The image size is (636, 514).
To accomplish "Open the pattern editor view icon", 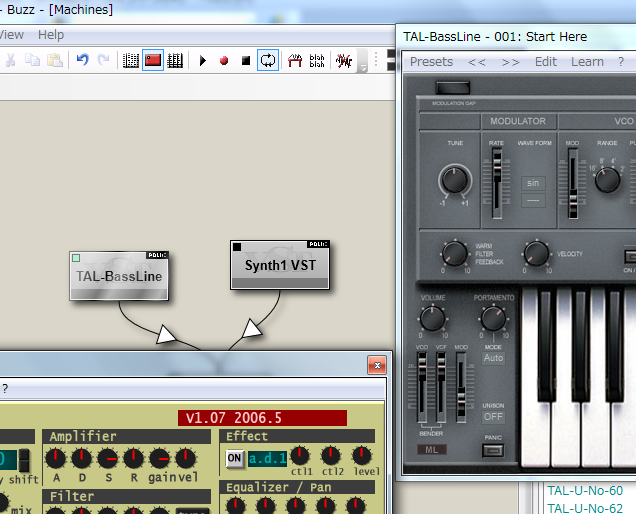I will click(131, 61).
